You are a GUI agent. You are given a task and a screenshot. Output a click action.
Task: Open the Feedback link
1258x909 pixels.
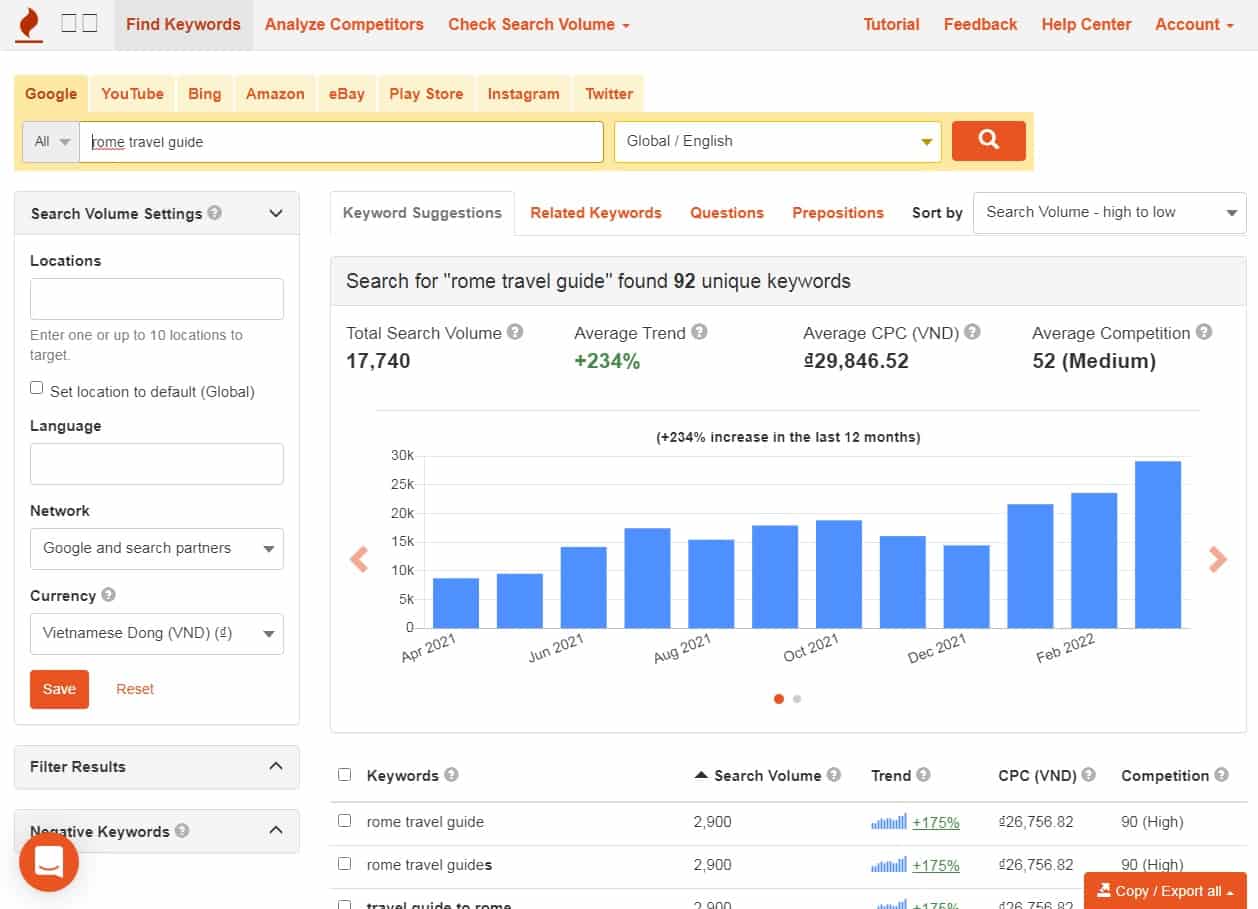(x=980, y=24)
